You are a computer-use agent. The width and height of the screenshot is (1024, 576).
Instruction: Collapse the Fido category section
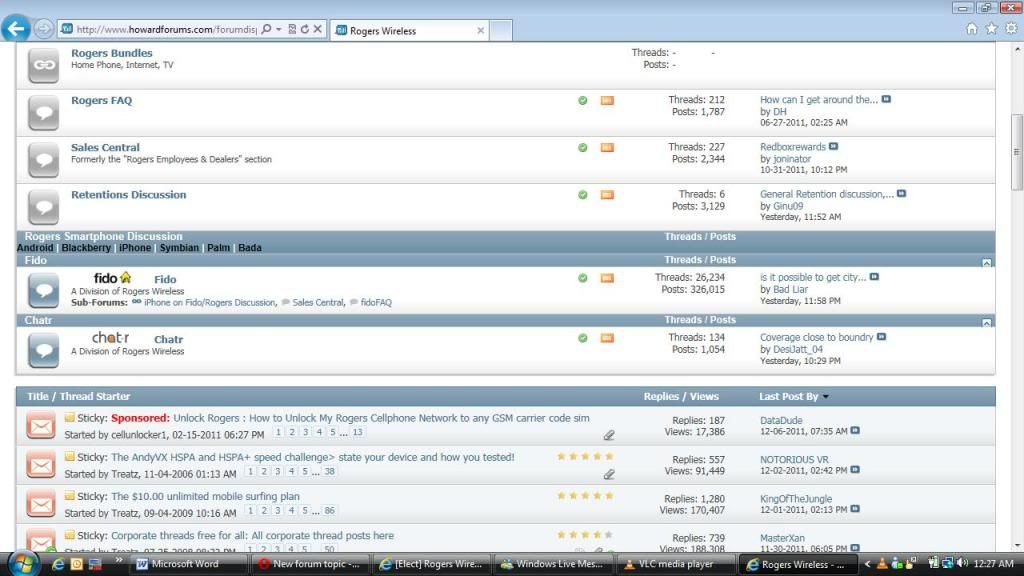tap(987, 262)
